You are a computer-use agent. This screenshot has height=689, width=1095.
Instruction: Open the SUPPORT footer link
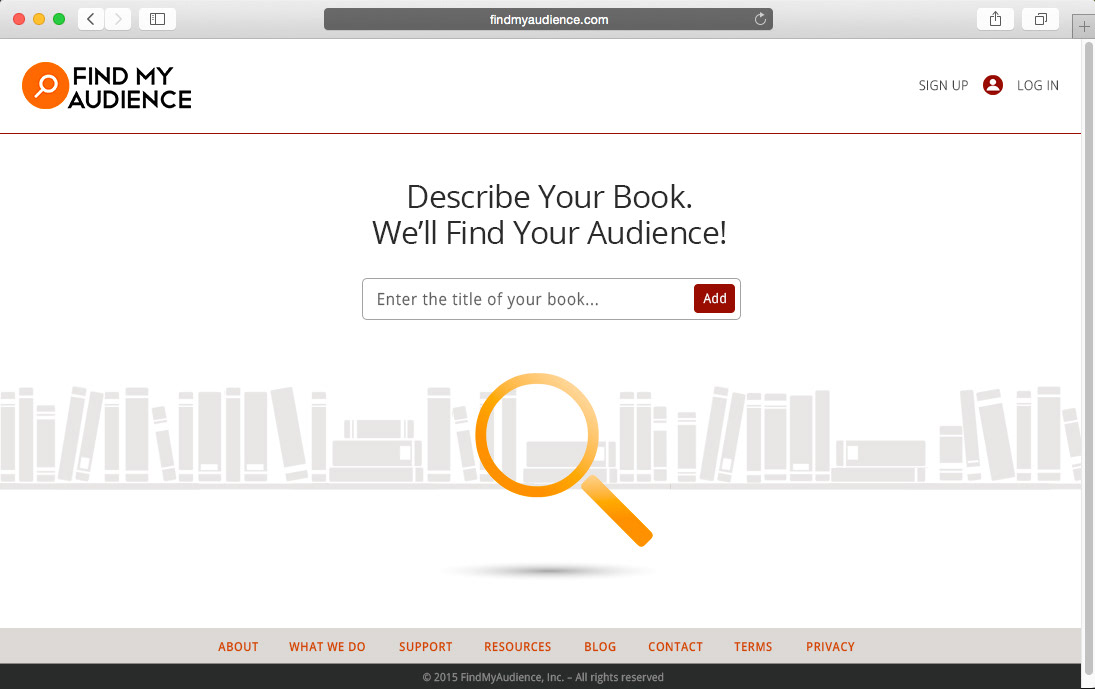click(x=425, y=646)
